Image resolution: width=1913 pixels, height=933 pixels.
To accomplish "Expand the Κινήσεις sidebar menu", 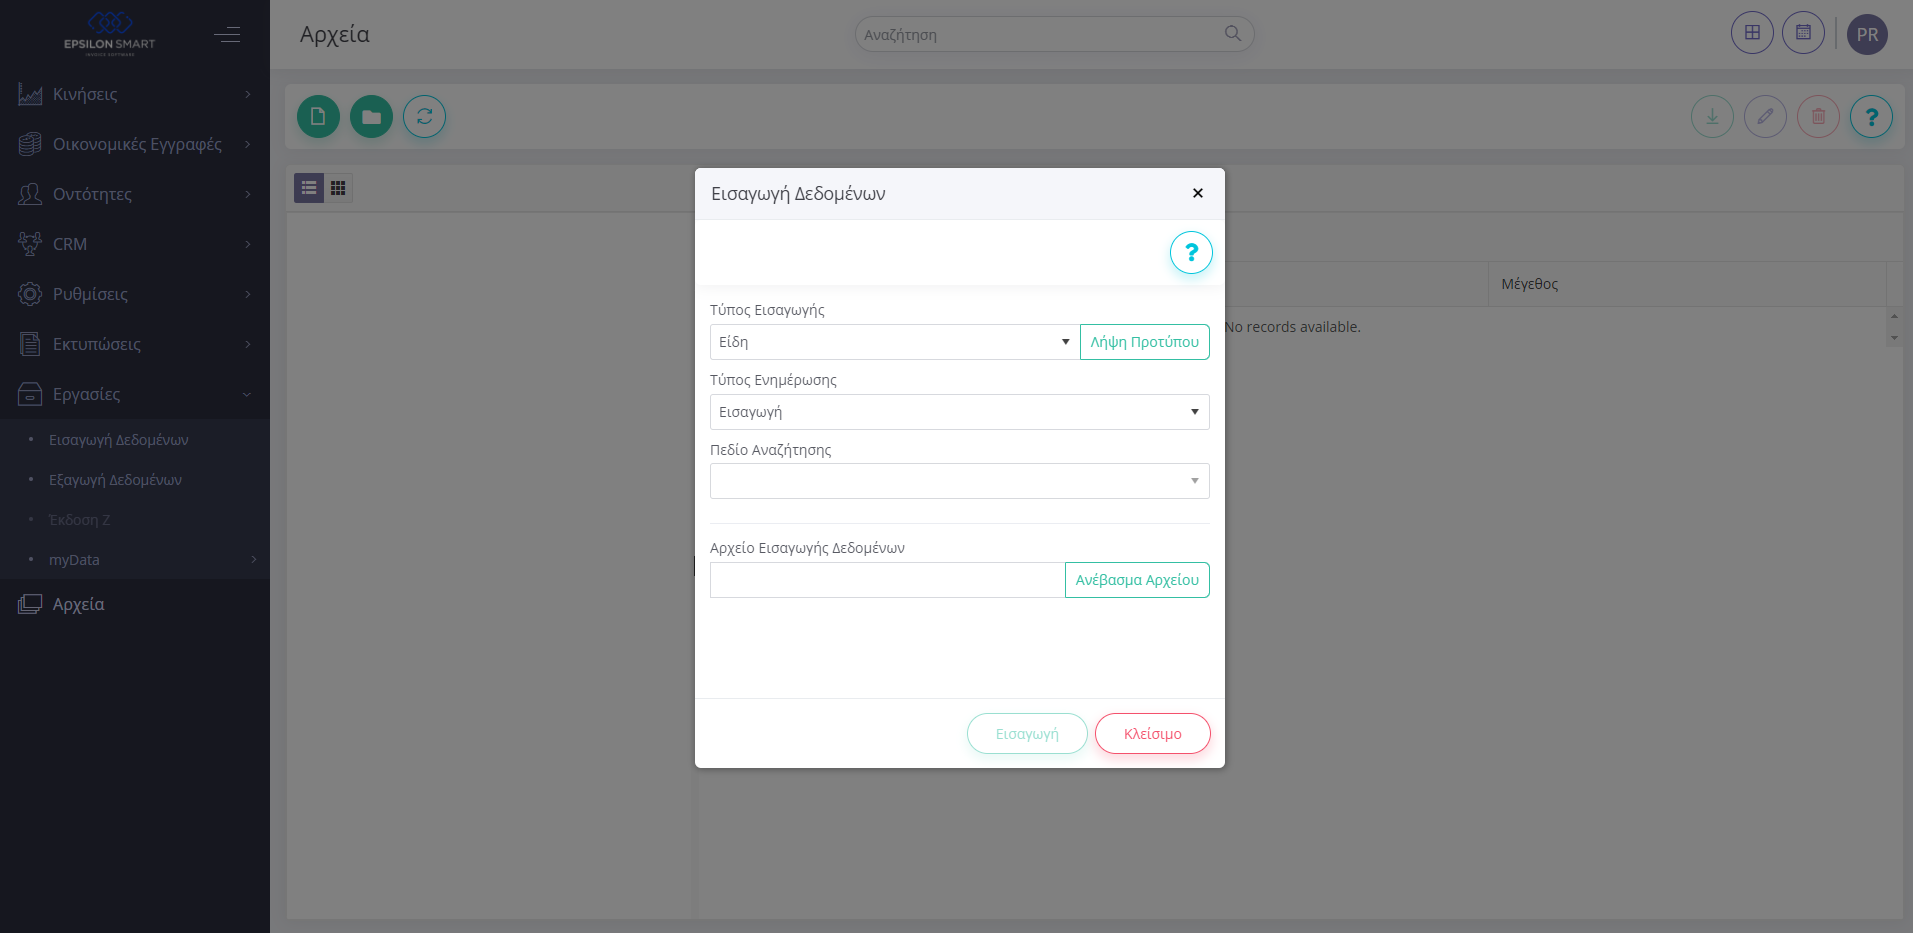I will 134,94.
